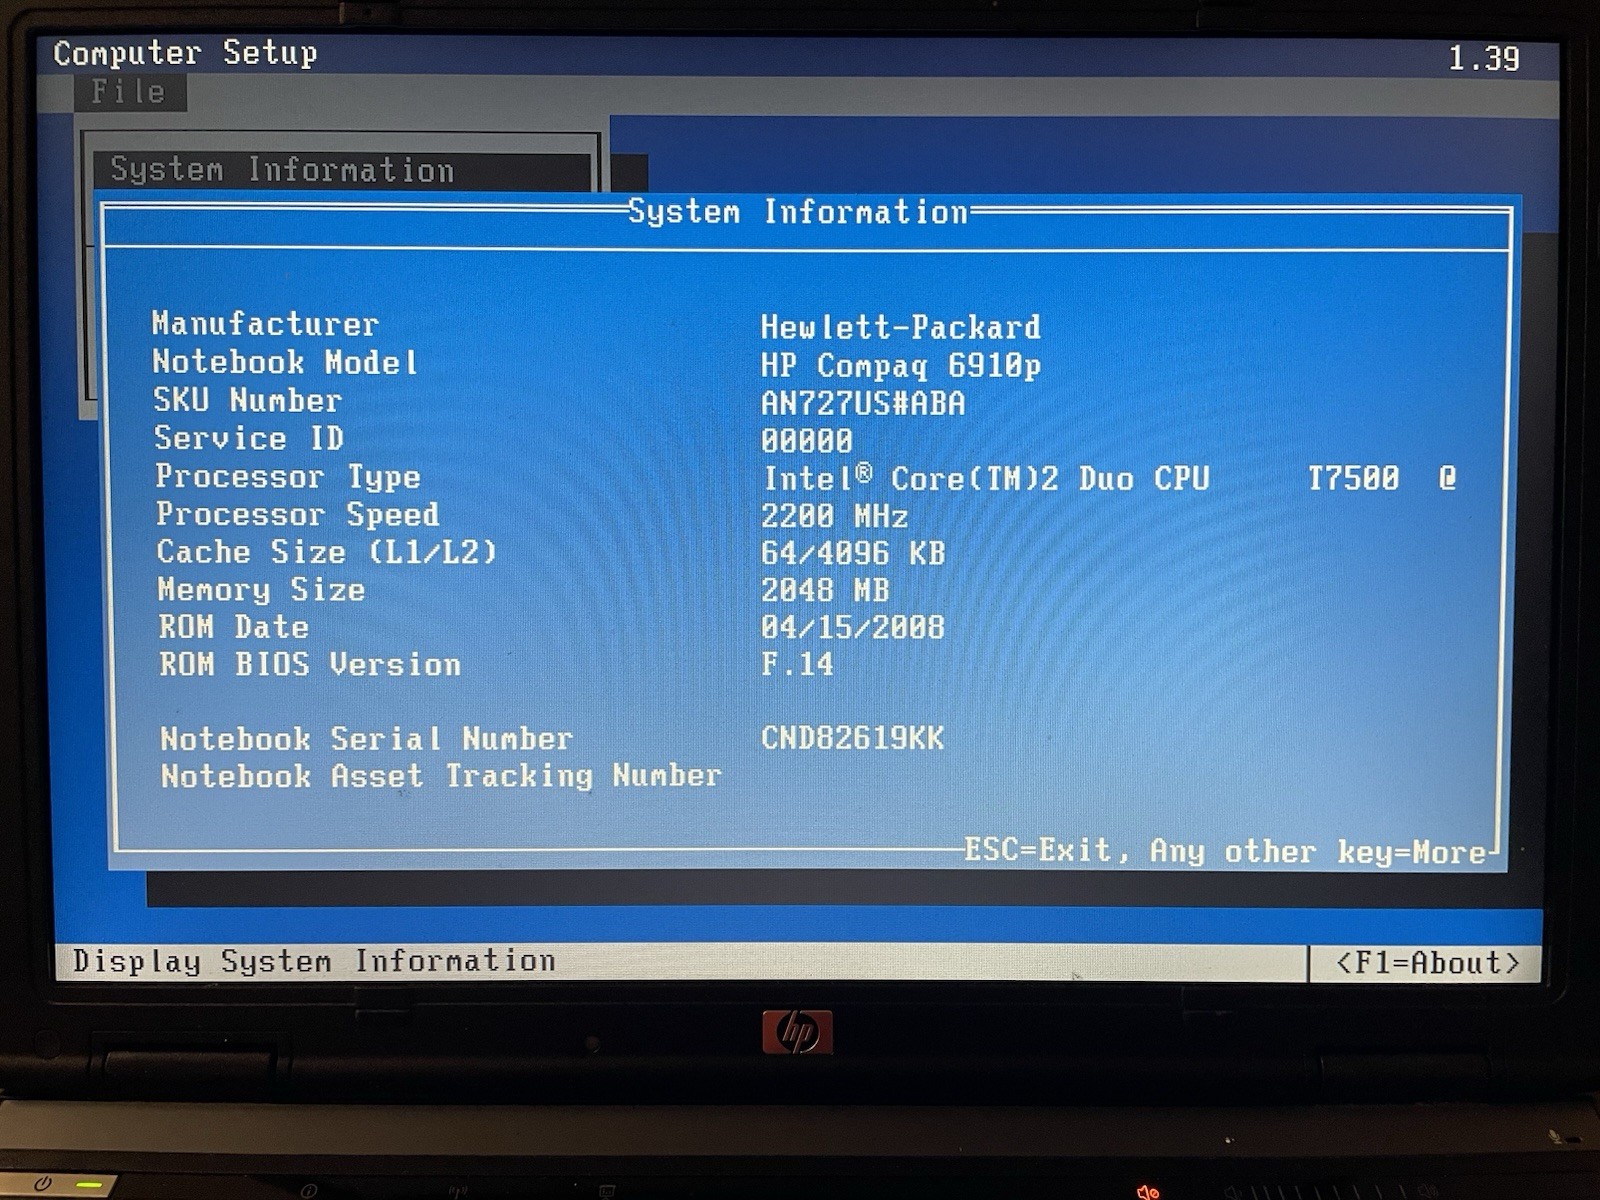Image resolution: width=1600 pixels, height=1200 pixels.
Task: Click the Service ID label
Action: point(249,438)
